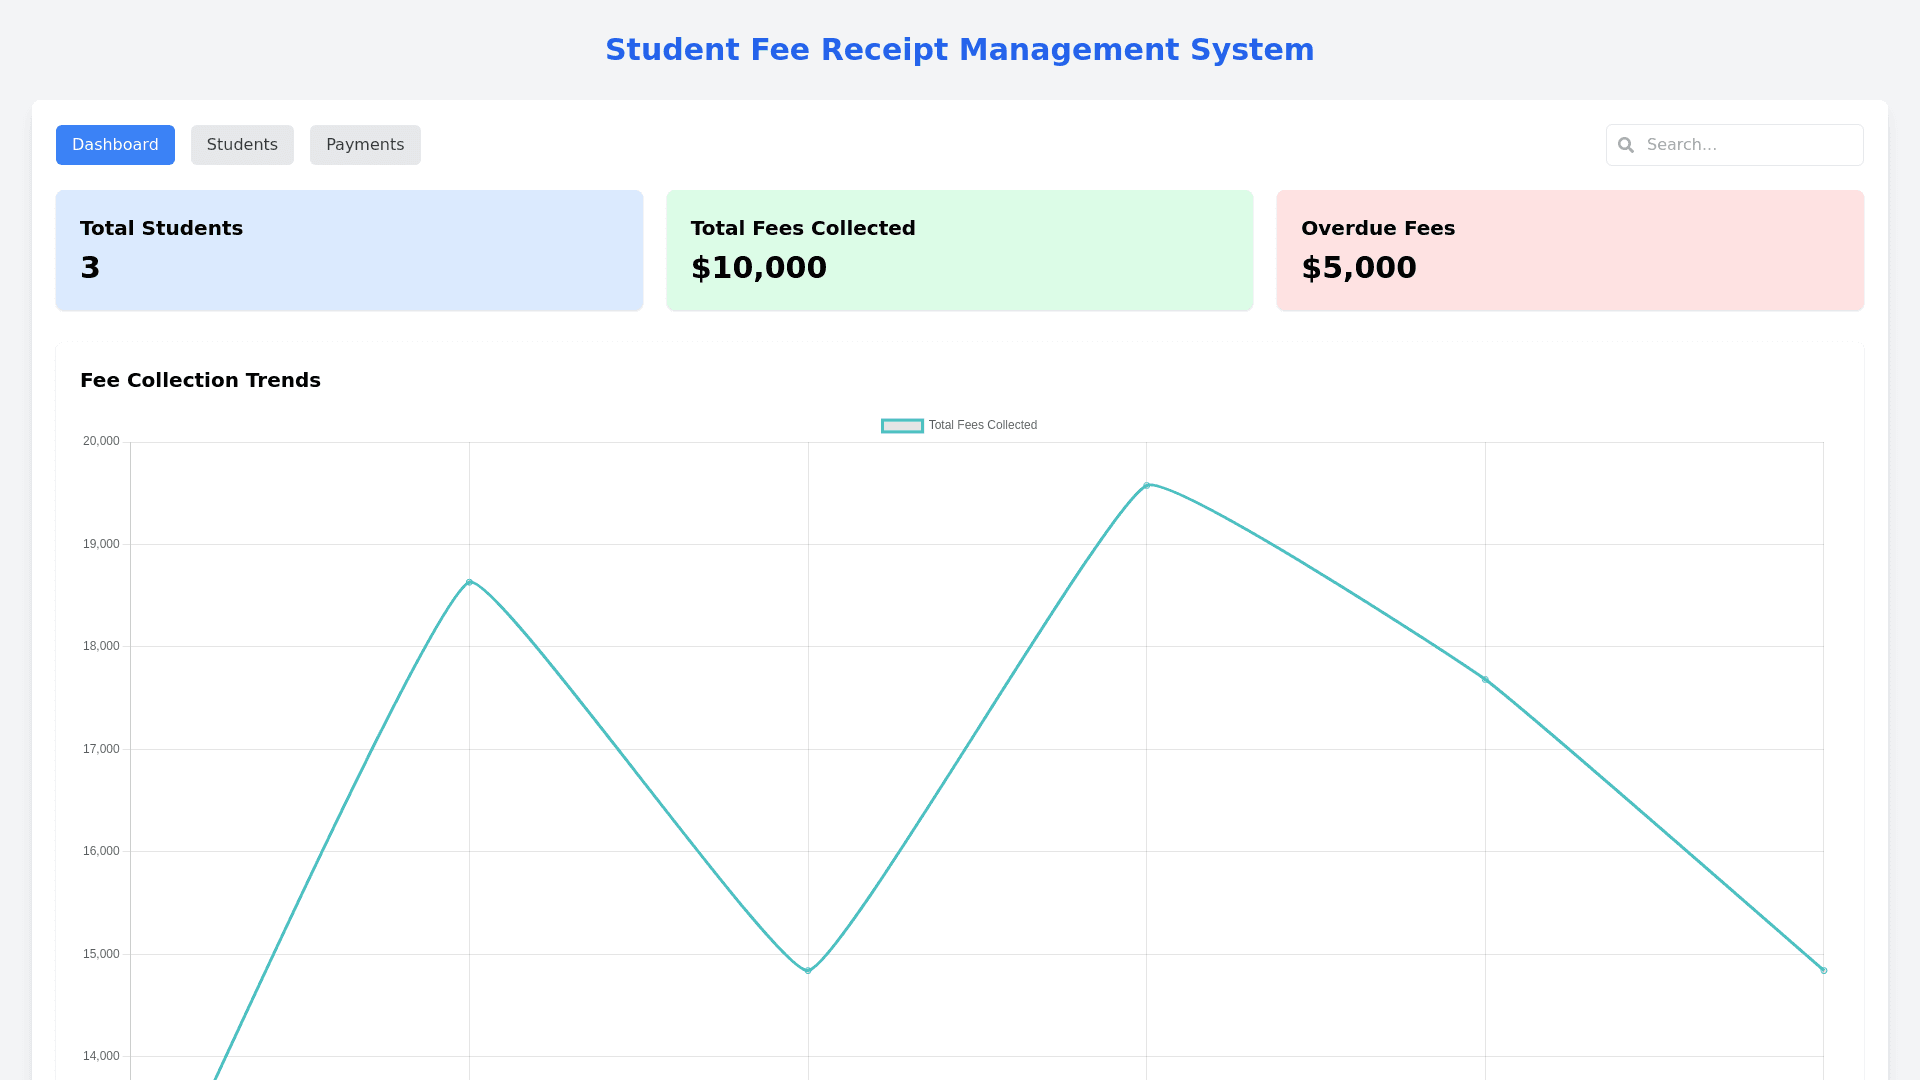Click the Total Fees Collected card

[x=959, y=250]
